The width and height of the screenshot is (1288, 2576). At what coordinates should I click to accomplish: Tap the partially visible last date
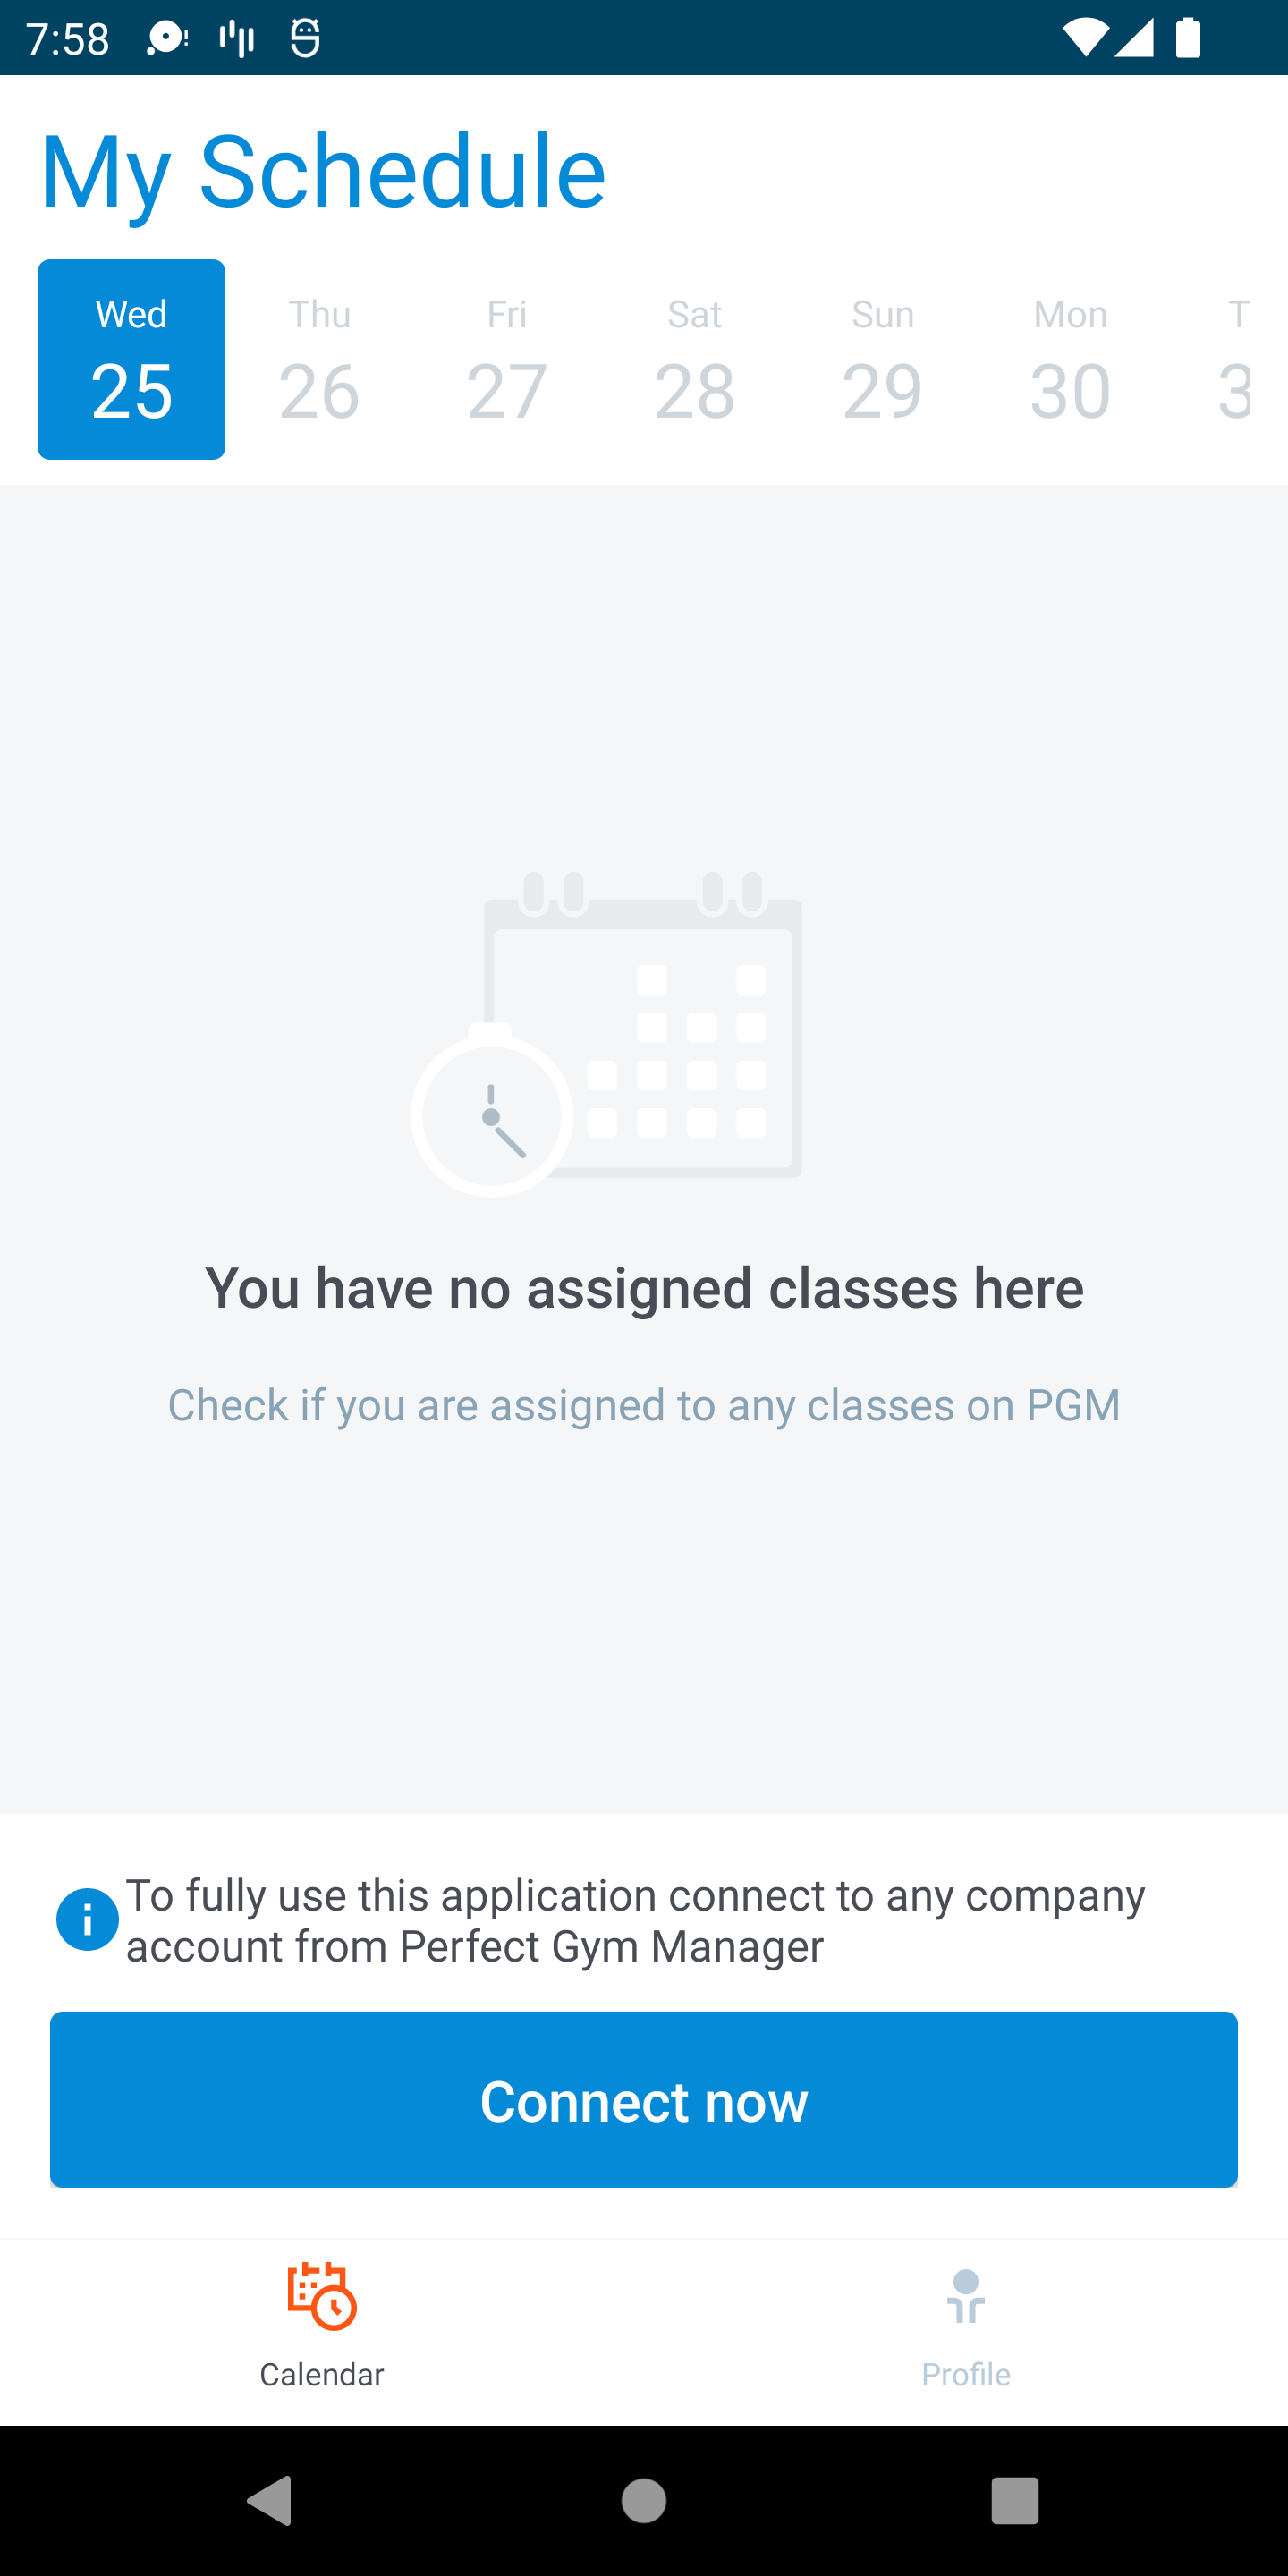1236,360
